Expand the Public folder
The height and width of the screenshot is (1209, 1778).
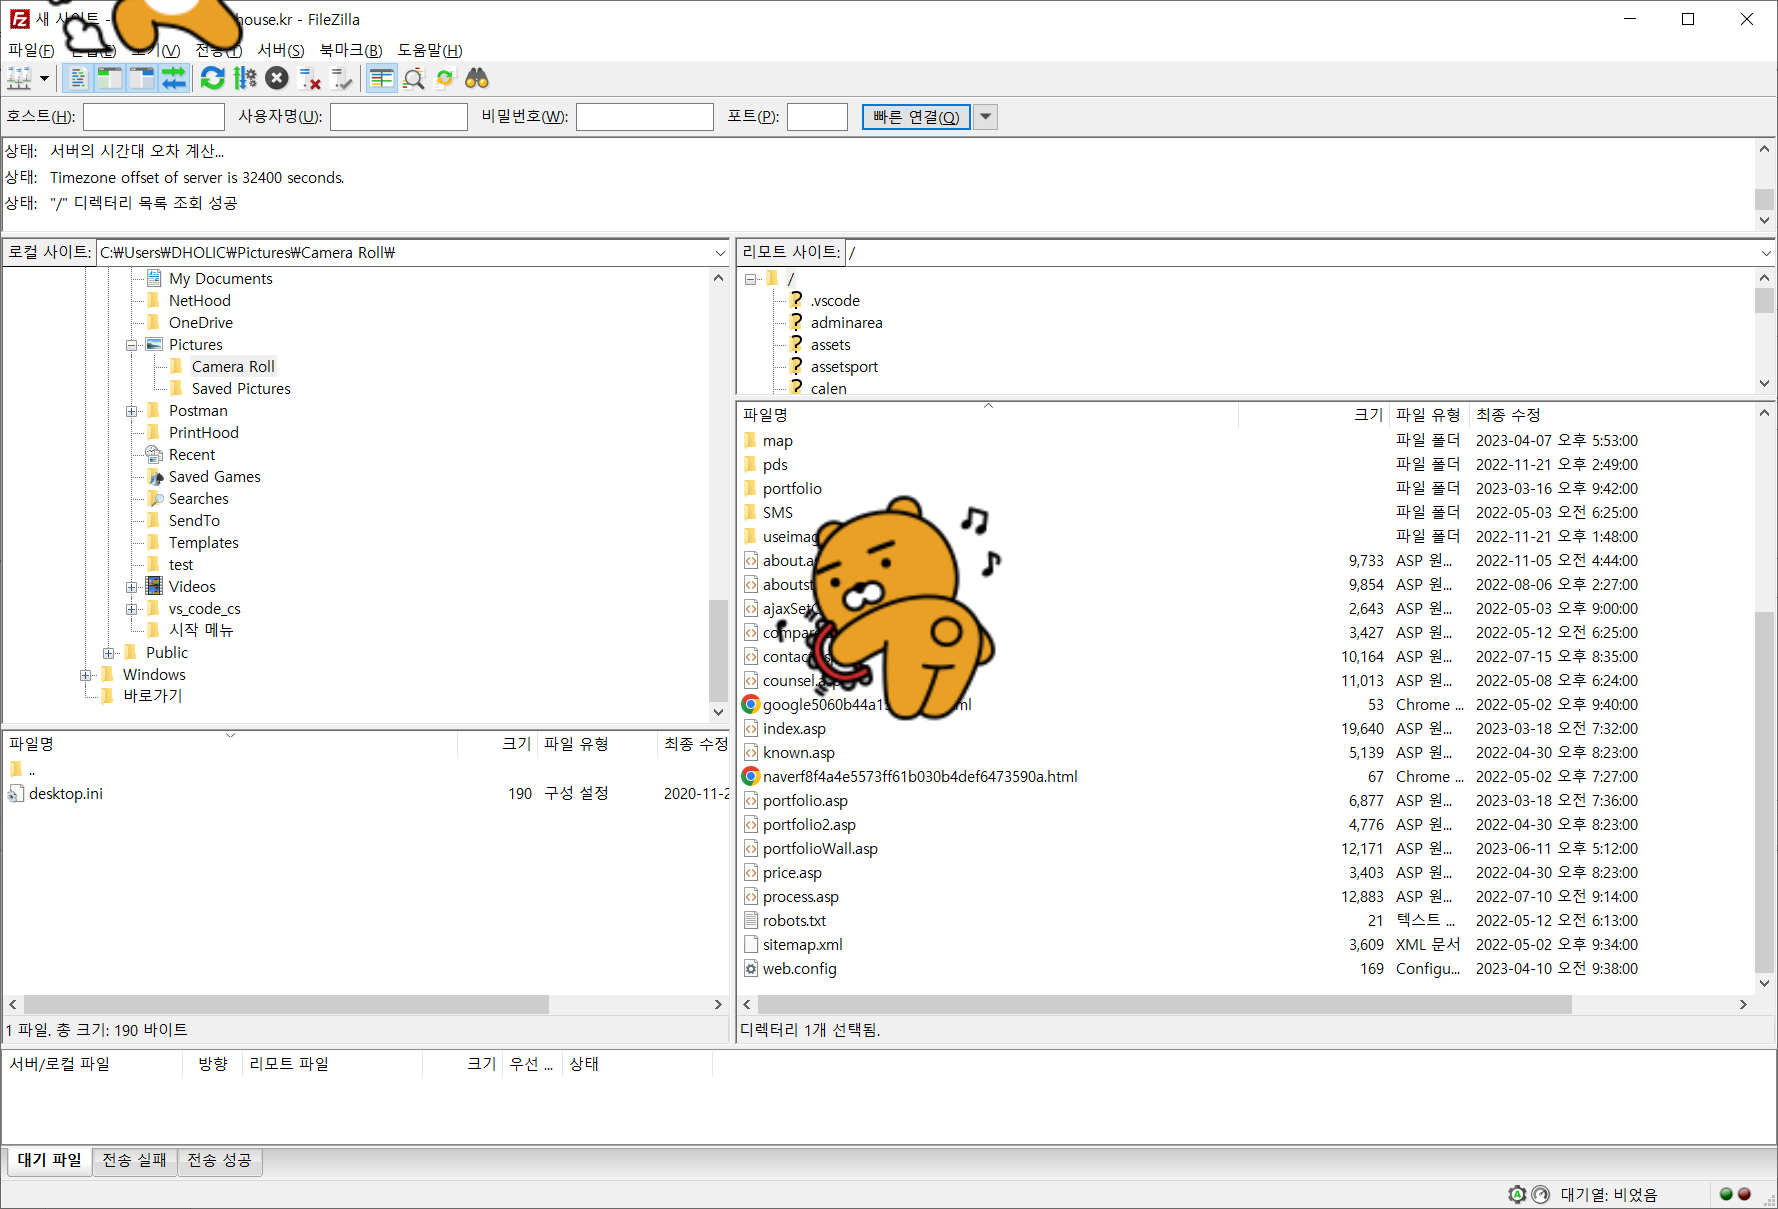(x=108, y=653)
